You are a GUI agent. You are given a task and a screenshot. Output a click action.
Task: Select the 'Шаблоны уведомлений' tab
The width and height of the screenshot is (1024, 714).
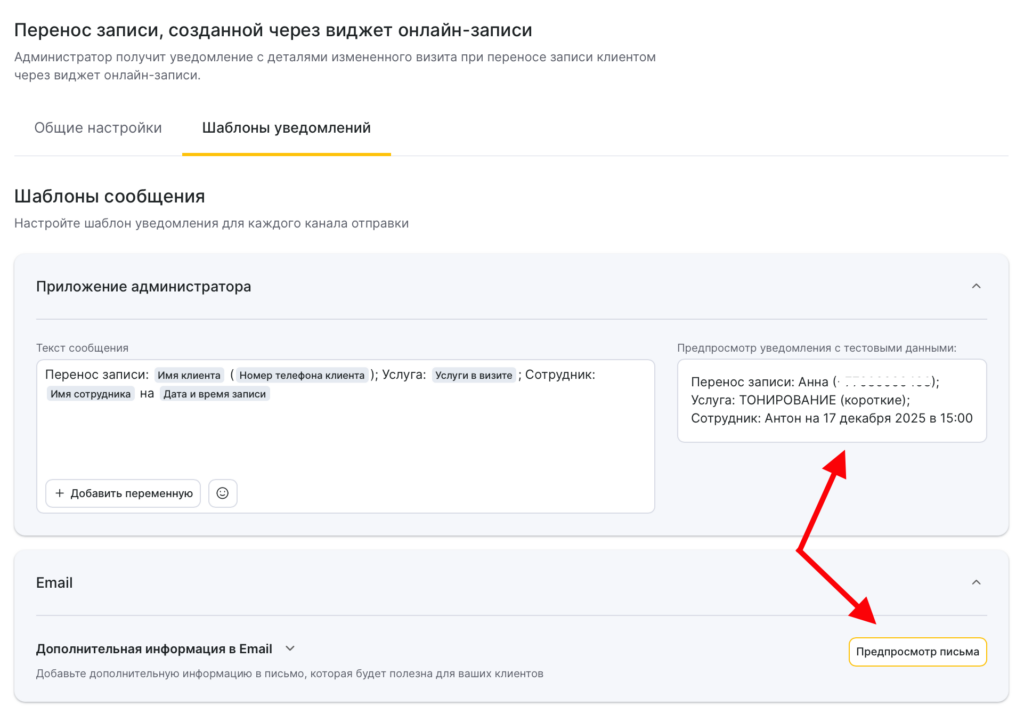(x=286, y=128)
